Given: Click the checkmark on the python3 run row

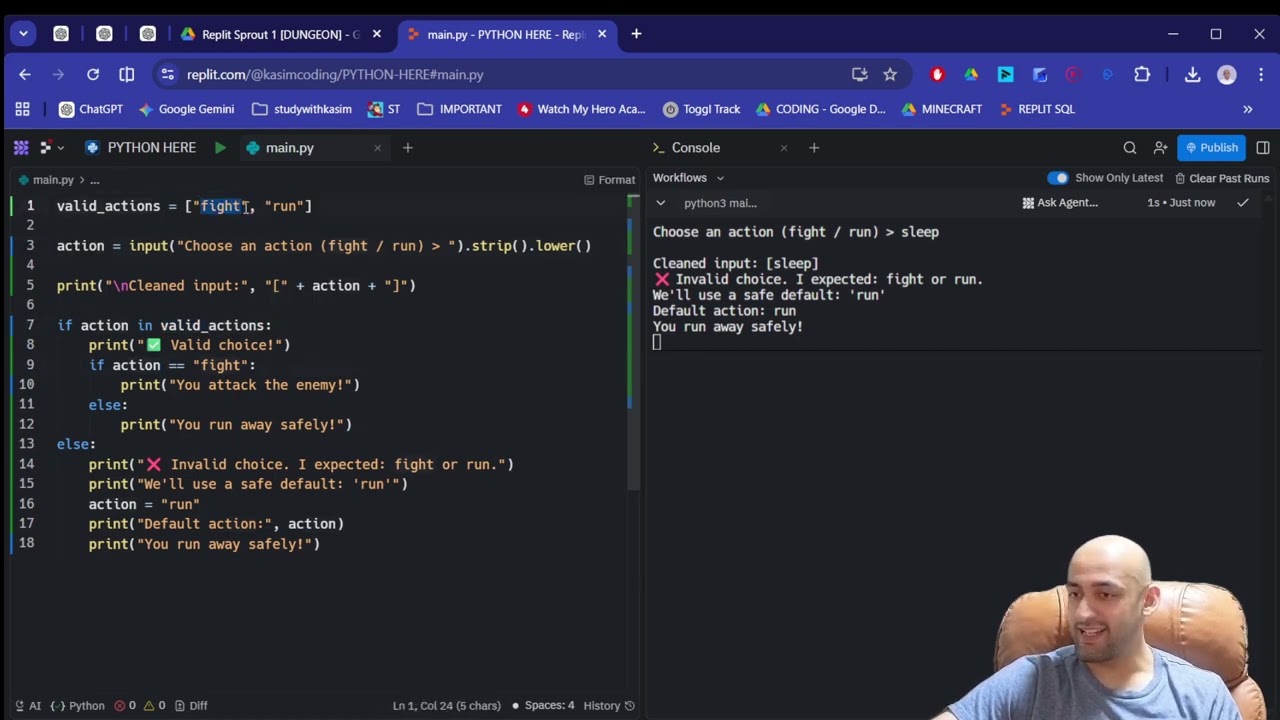Looking at the screenshot, I should 1243,203.
